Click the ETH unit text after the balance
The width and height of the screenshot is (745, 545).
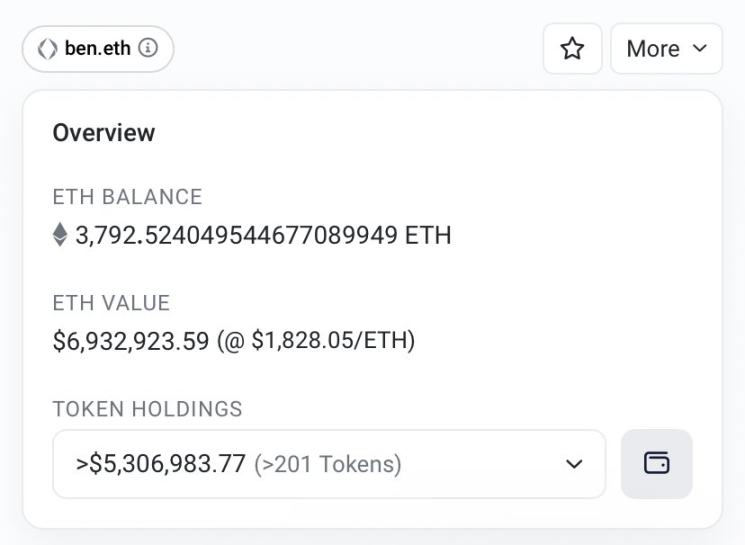(428, 235)
